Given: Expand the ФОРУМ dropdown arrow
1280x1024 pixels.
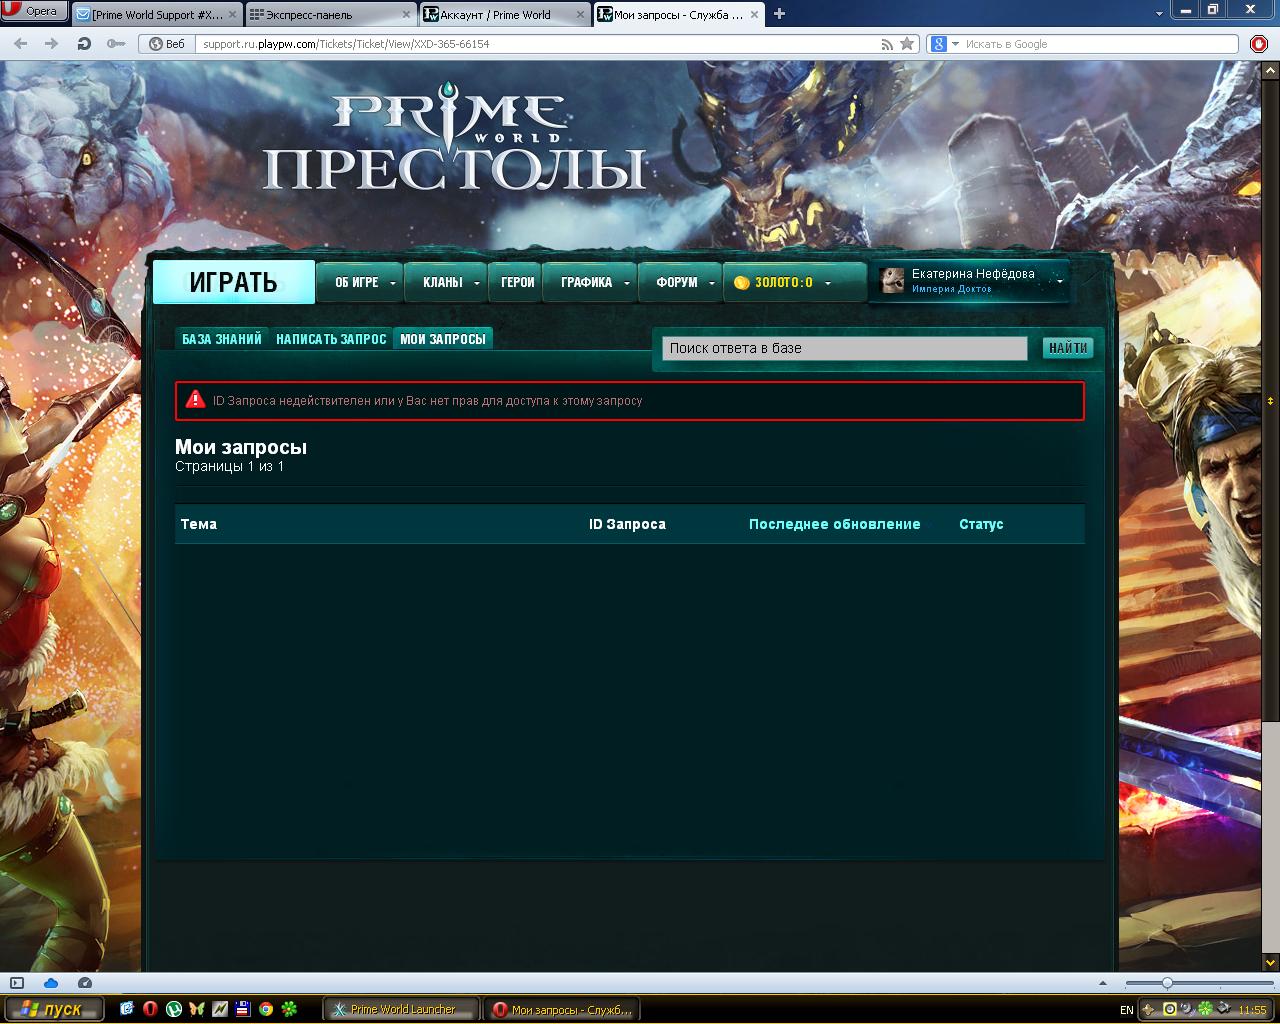Looking at the screenshot, I should (712, 283).
